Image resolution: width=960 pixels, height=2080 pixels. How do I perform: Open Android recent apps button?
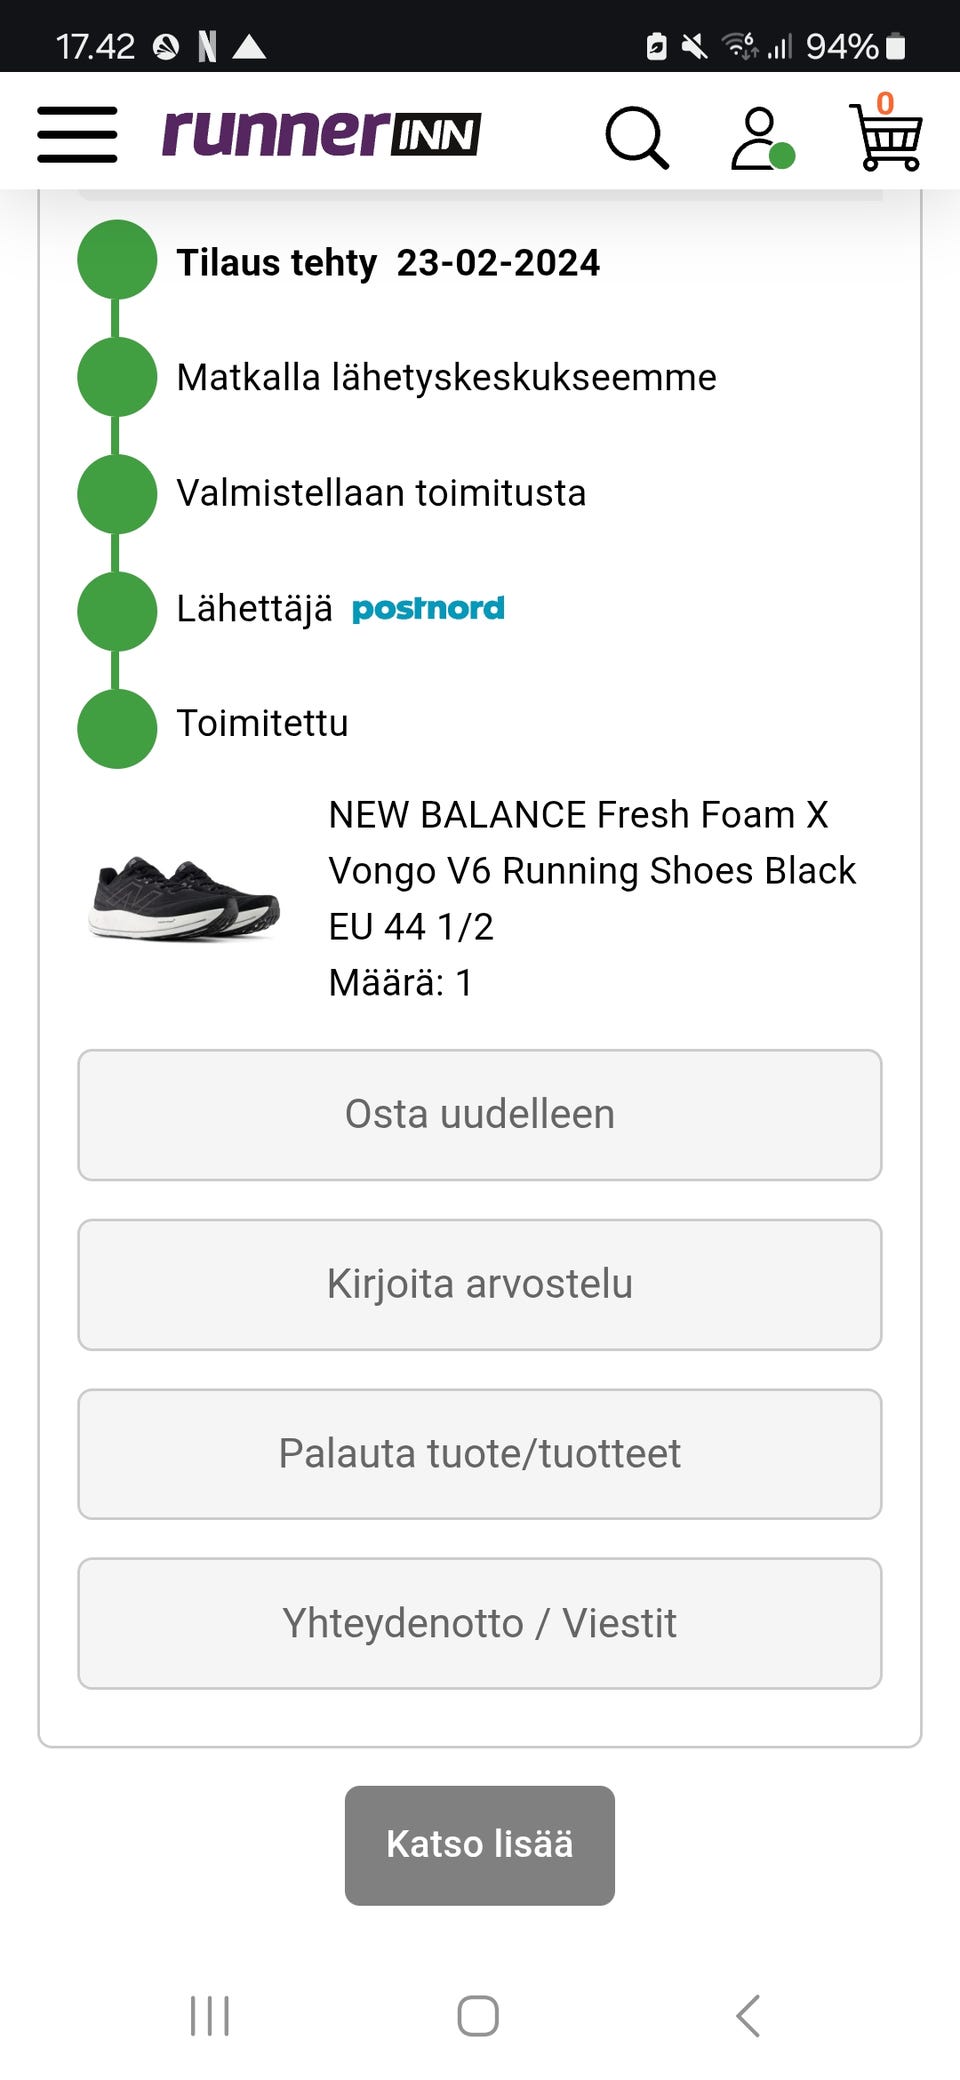tap(210, 2015)
